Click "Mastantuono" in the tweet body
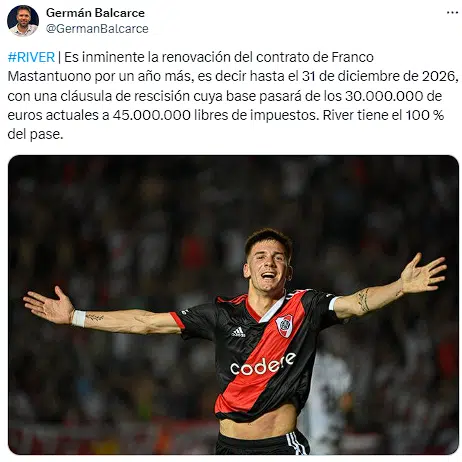 click(49, 77)
